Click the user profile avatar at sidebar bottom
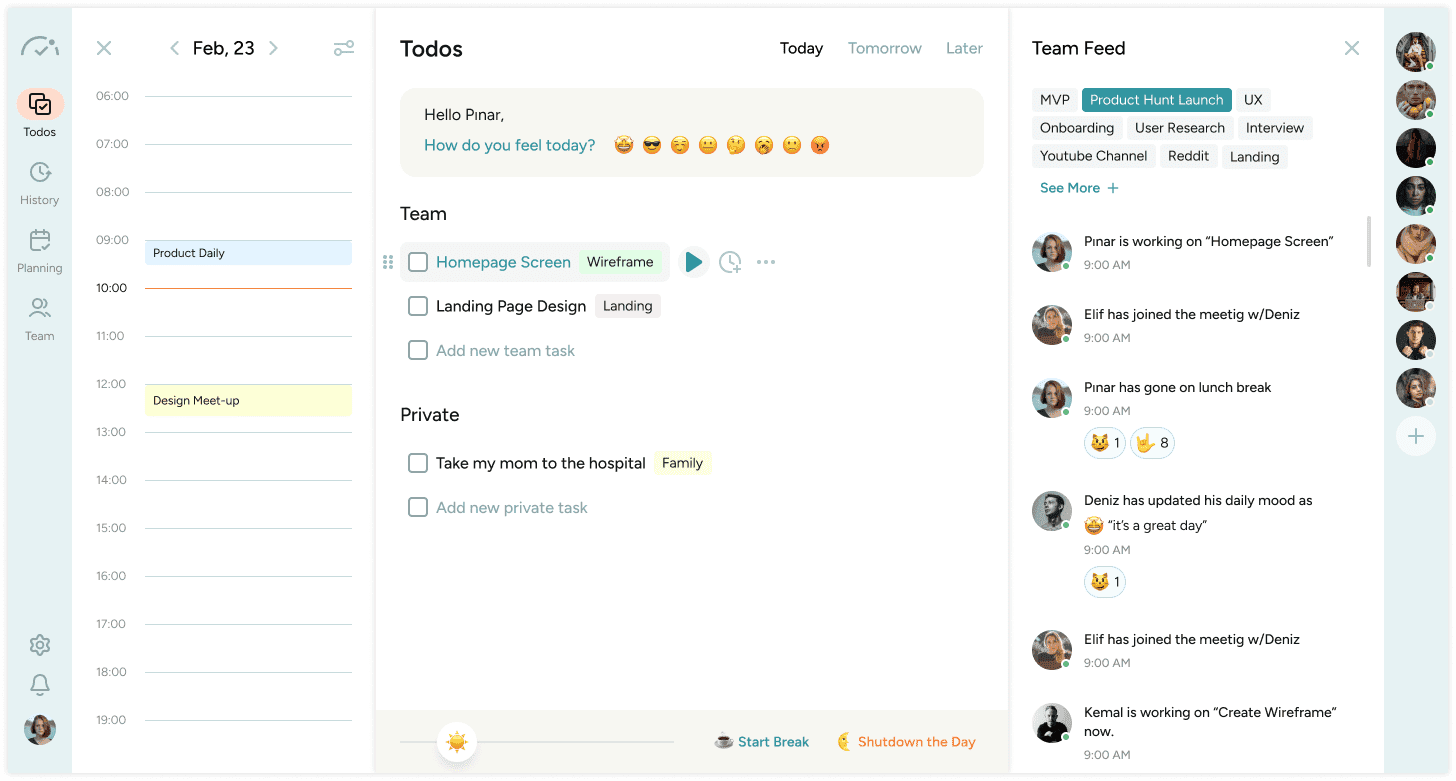The image size is (1456, 781). [40, 729]
